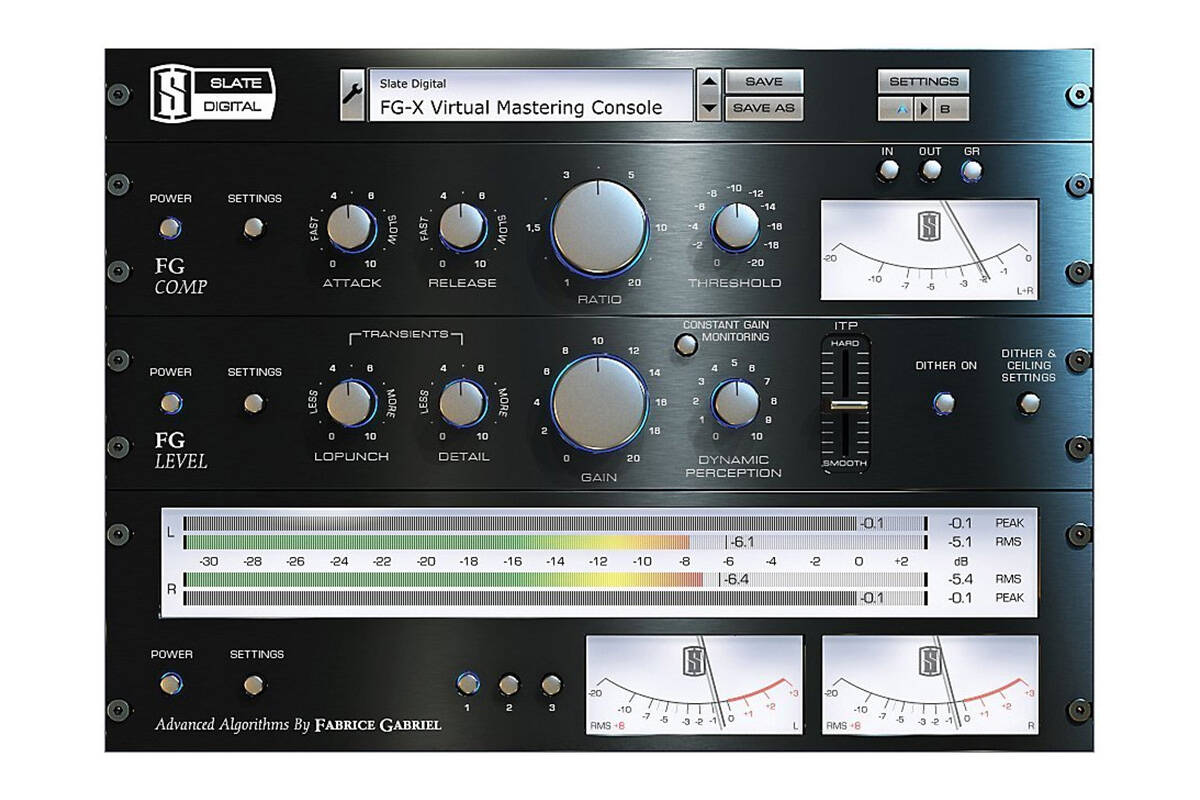This screenshot has height=800, width=1200.
Task: Select next preset with down arrow
Action: click(708, 108)
